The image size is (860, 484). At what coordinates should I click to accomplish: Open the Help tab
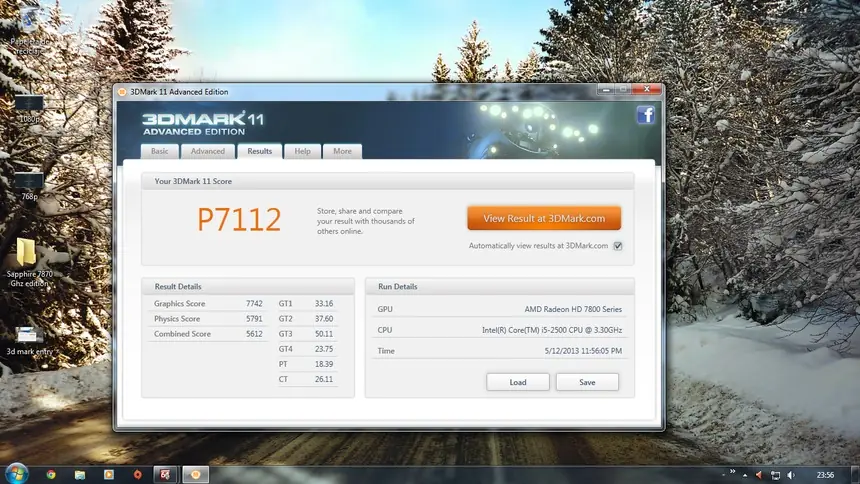302,151
